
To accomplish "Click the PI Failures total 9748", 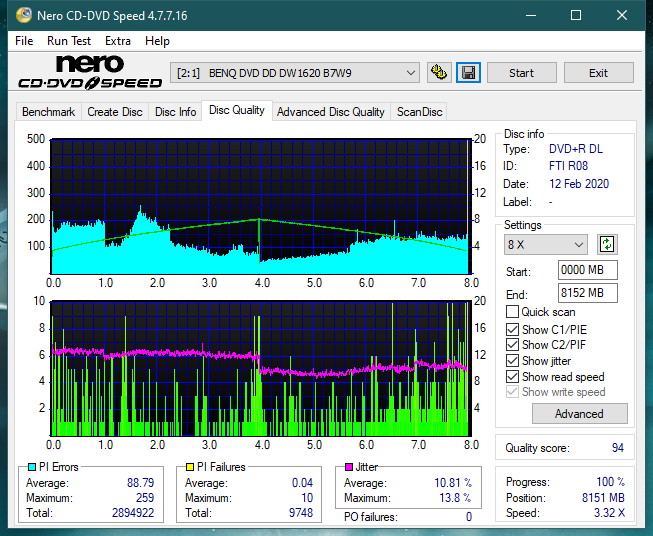I will click(x=301, y=513).
